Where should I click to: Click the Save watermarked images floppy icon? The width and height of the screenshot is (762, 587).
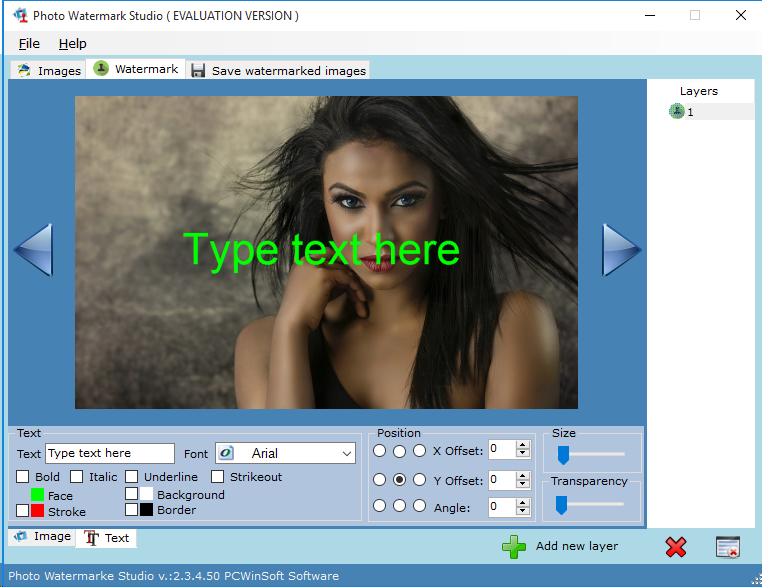click(198, 71)
